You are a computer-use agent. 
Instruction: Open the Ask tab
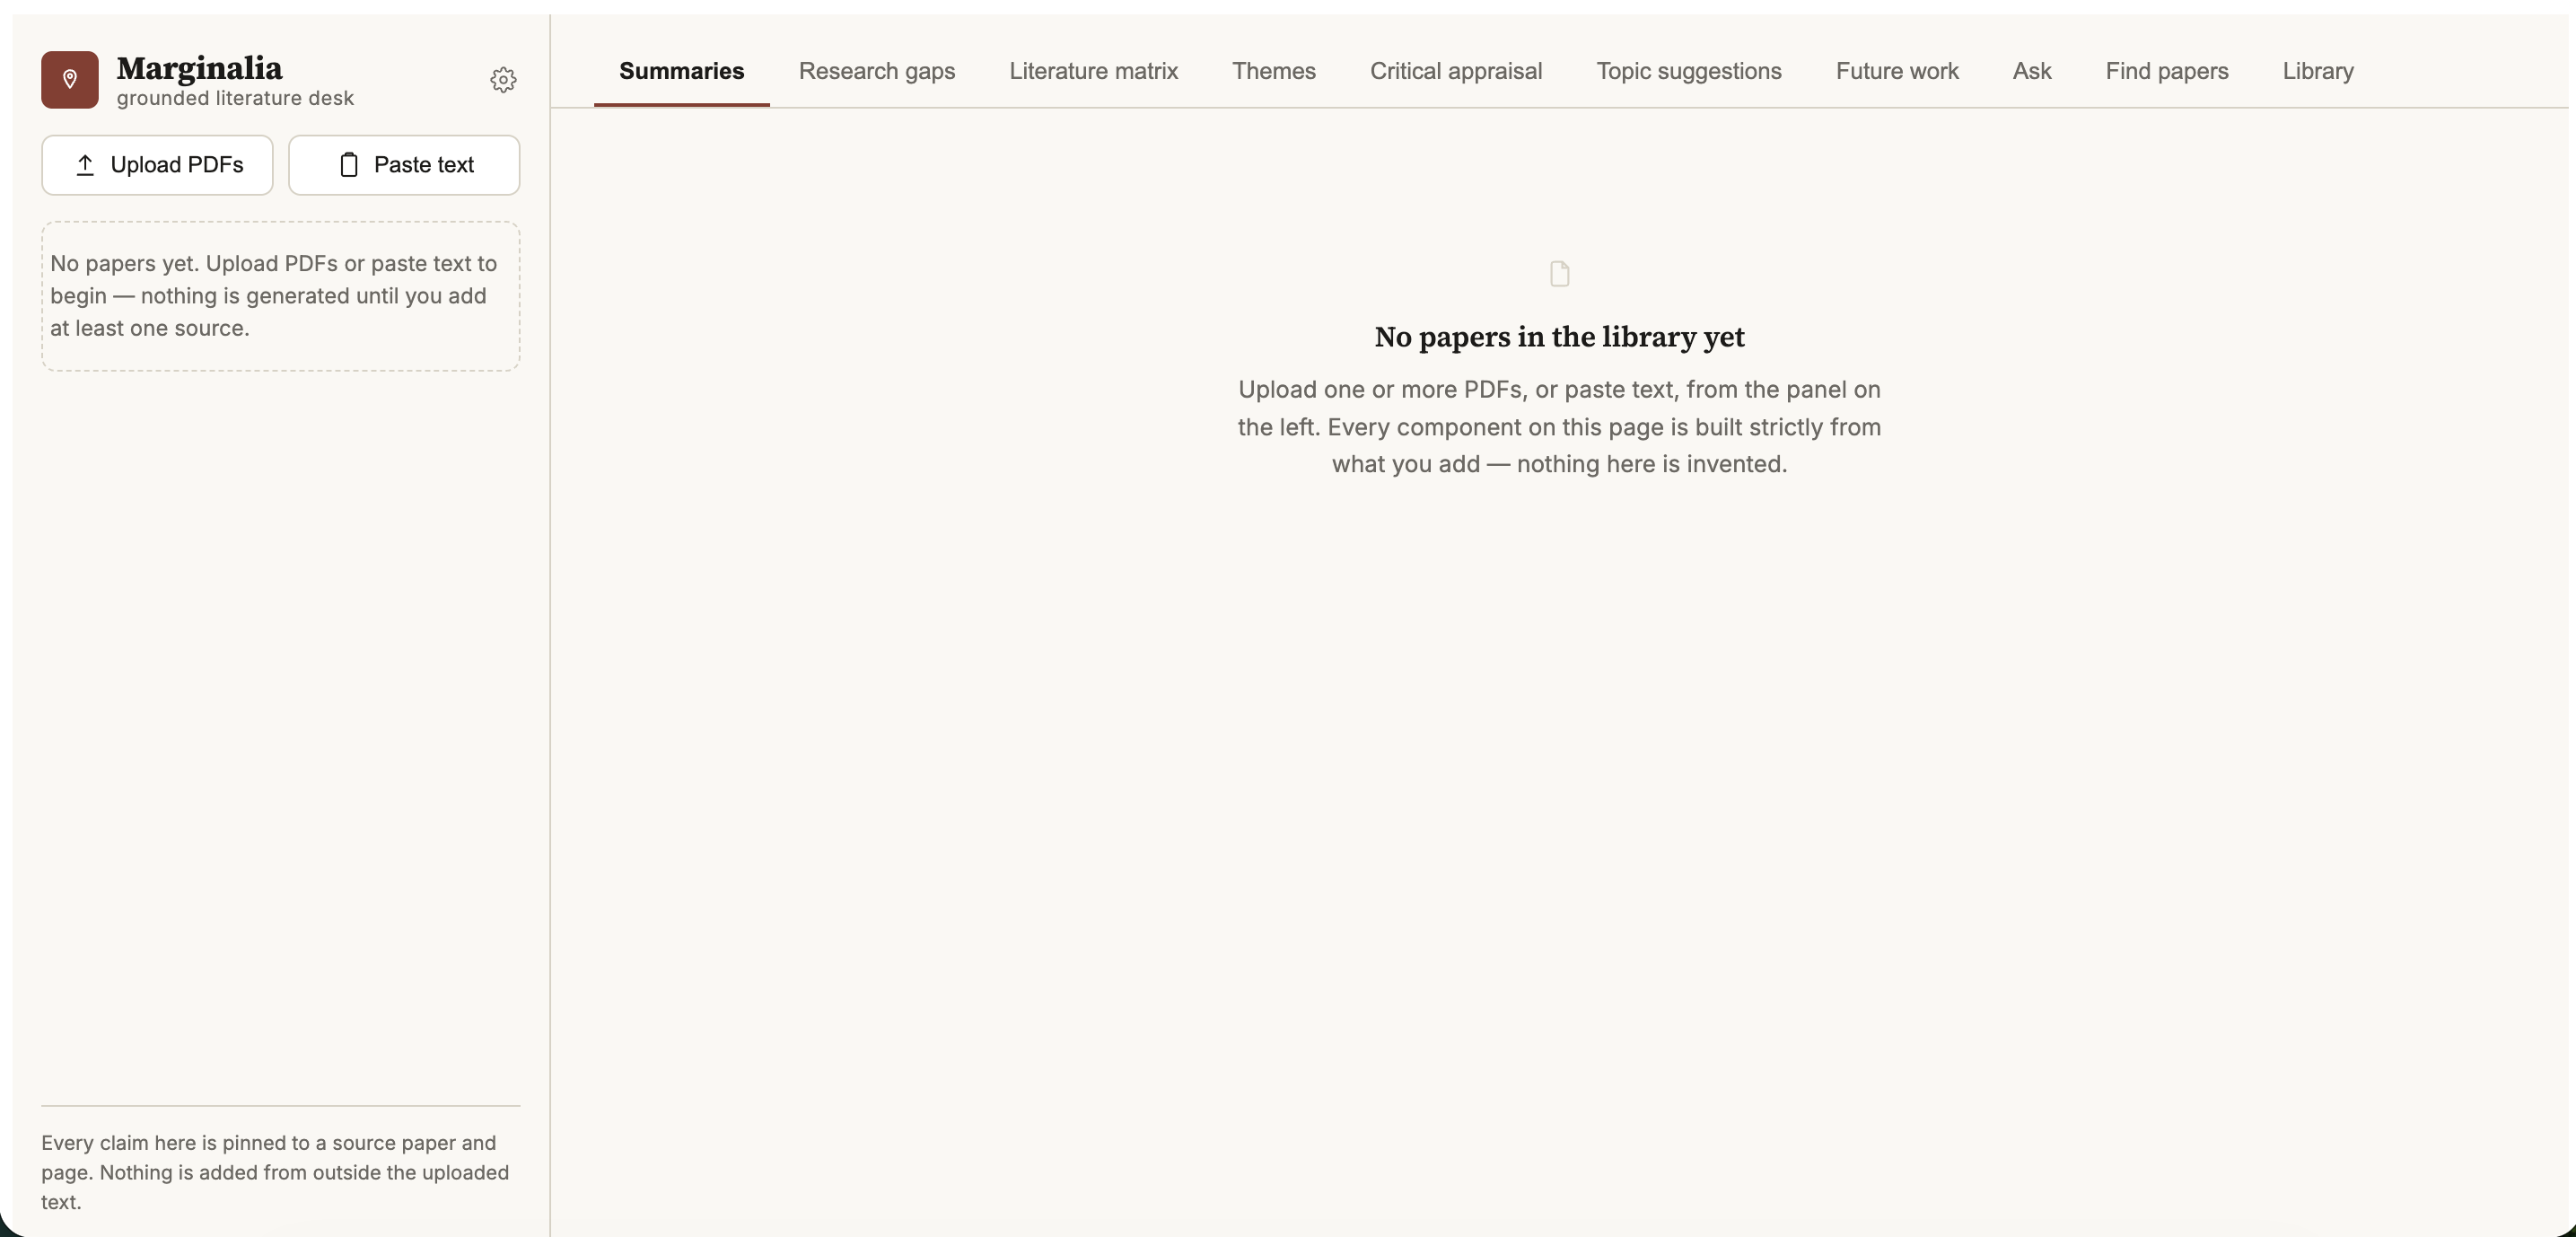(2031, 71)
